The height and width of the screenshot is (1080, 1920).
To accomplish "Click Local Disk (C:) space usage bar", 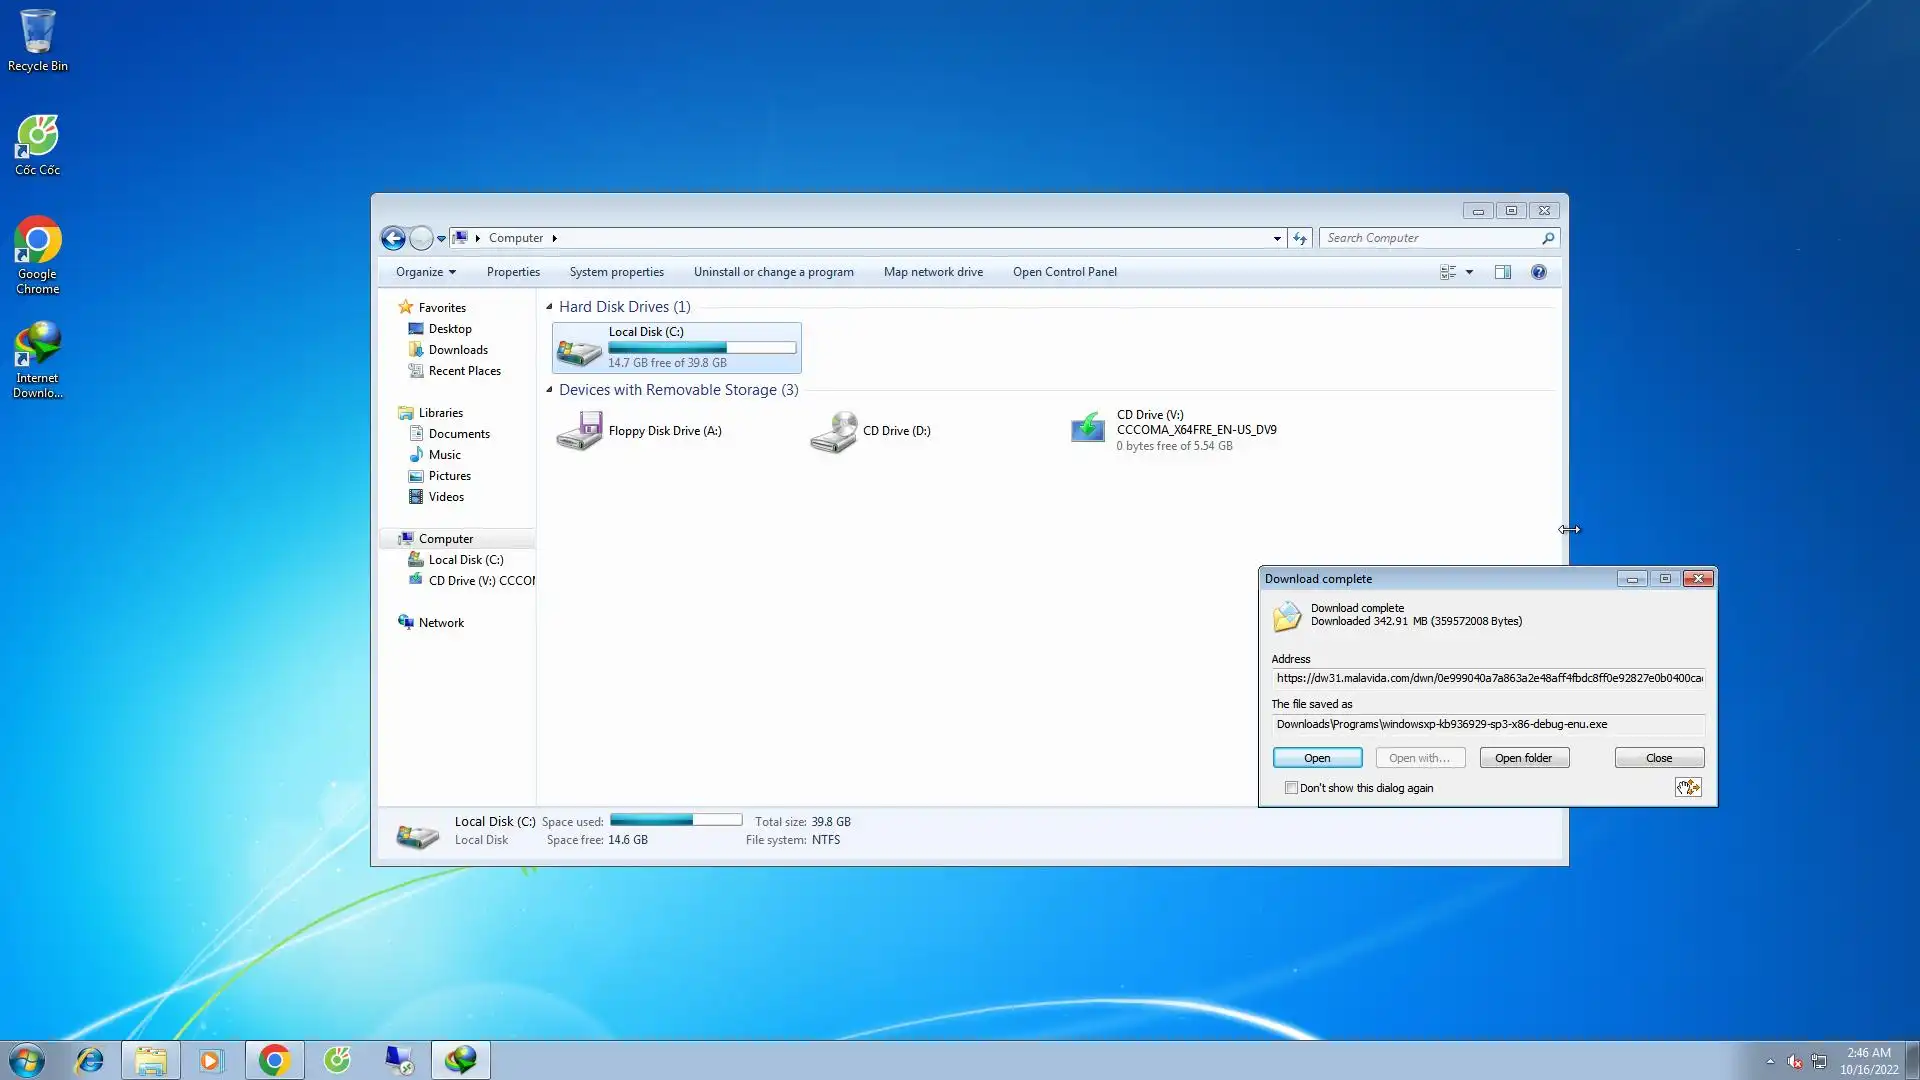I will tap(702, 348).
